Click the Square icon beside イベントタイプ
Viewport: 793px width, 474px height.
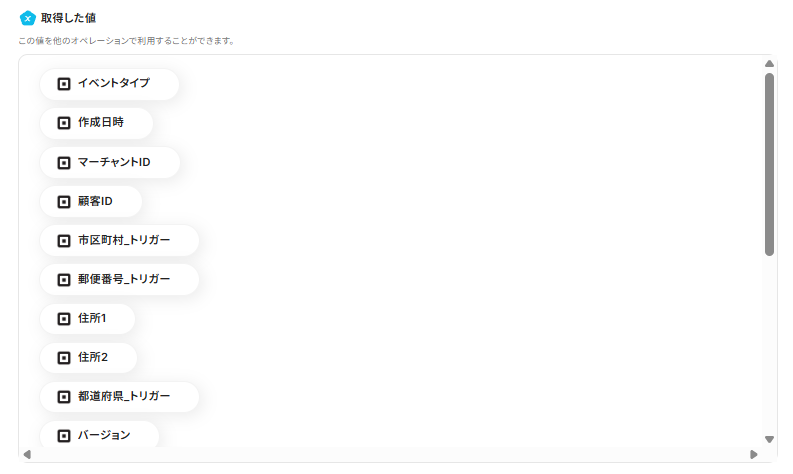click(x=64, y=84)
